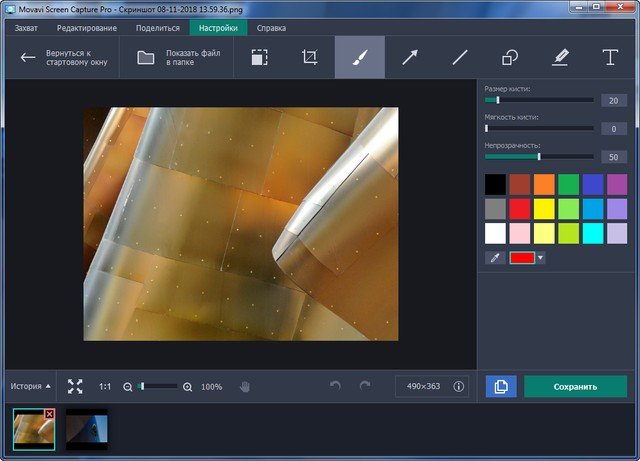The image size is (640, 461).
Task: Select the Crop tool
Action: [x=309, y=58]
